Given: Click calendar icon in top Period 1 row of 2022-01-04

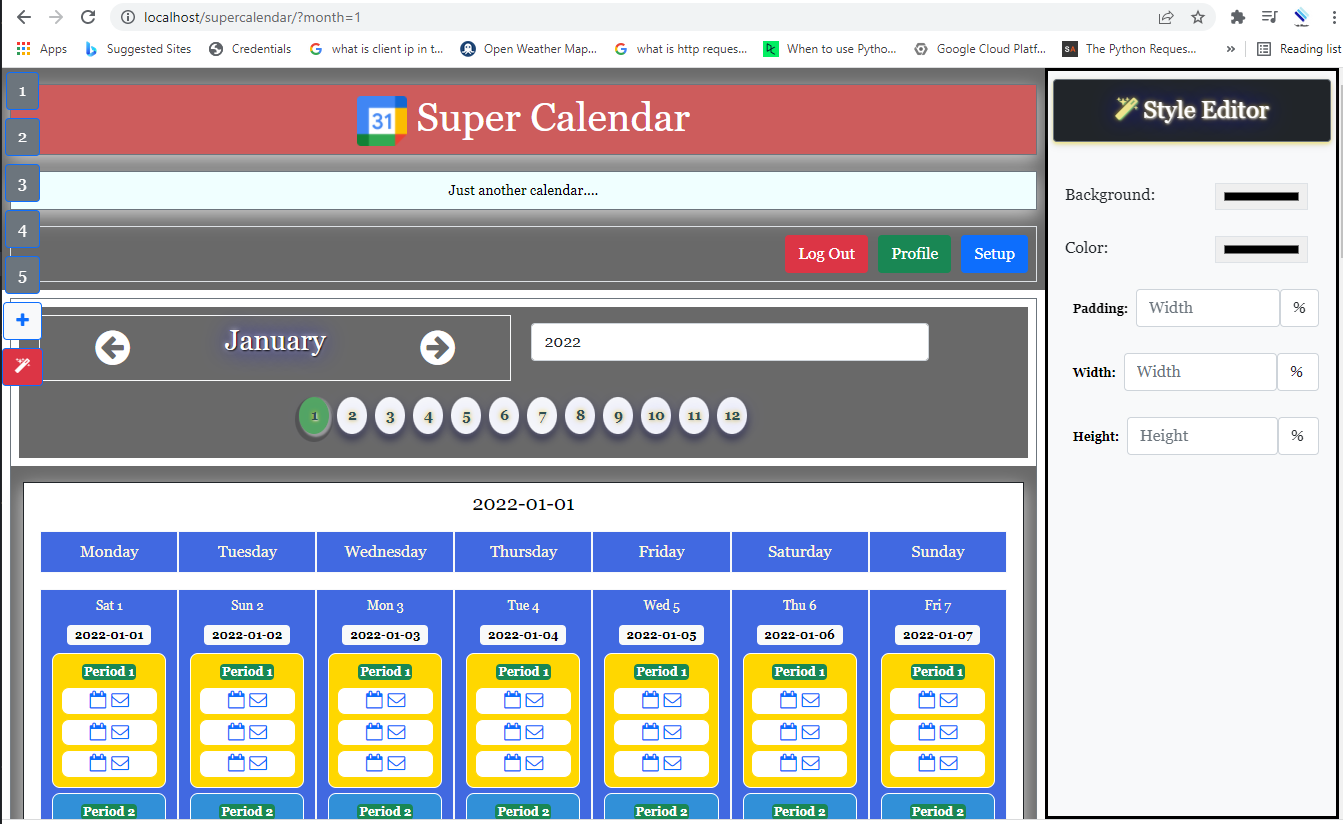Looking at the screenshot, I should (512, 700).
